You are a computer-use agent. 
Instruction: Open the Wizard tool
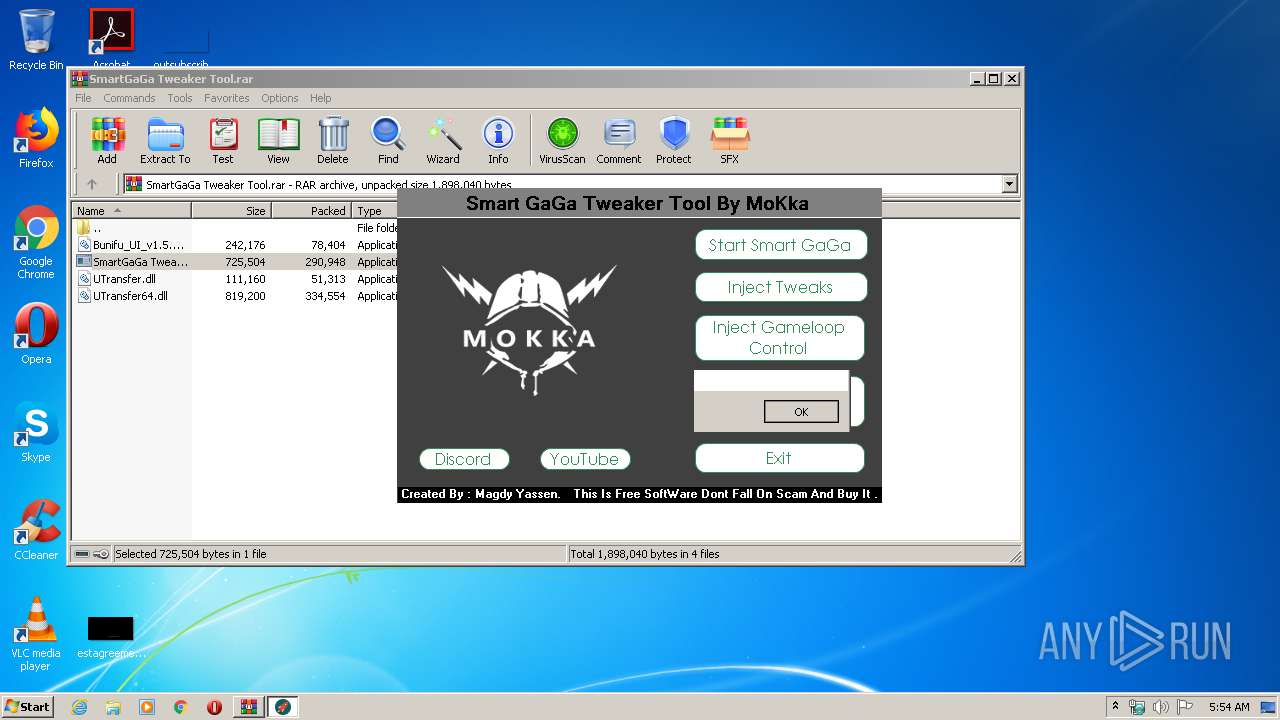coord(443,140)
